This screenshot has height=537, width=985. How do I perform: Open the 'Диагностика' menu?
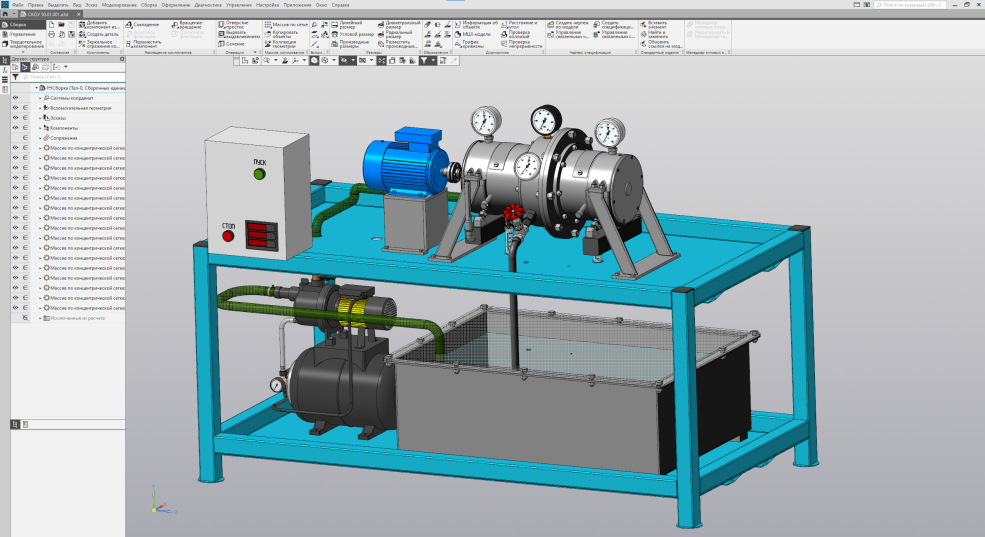coord(208,5)
